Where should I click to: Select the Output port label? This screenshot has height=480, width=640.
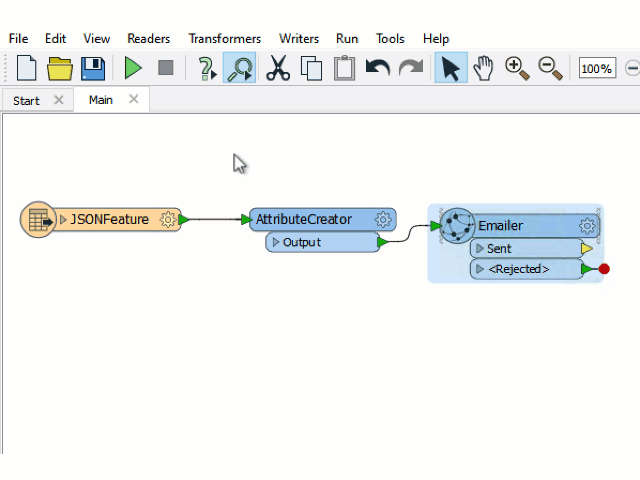302,242
